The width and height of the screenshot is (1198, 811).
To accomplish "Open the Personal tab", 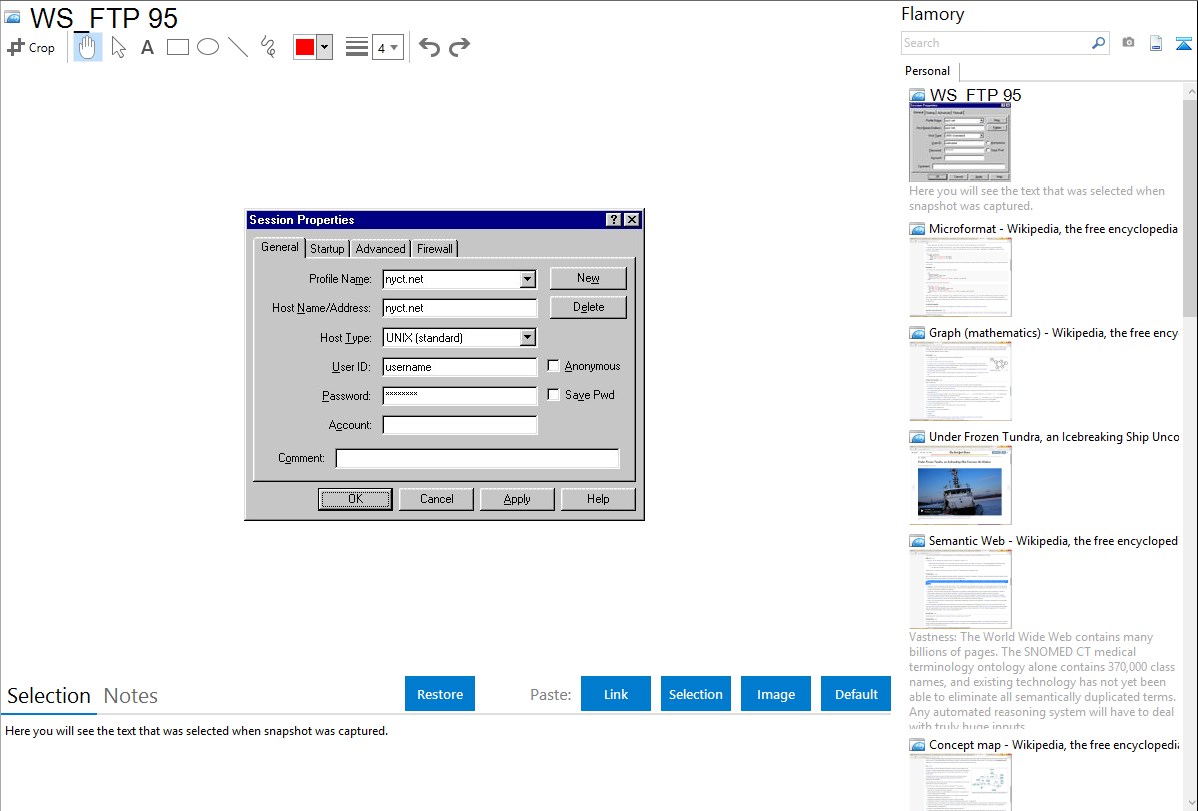I will pos(928,70).
